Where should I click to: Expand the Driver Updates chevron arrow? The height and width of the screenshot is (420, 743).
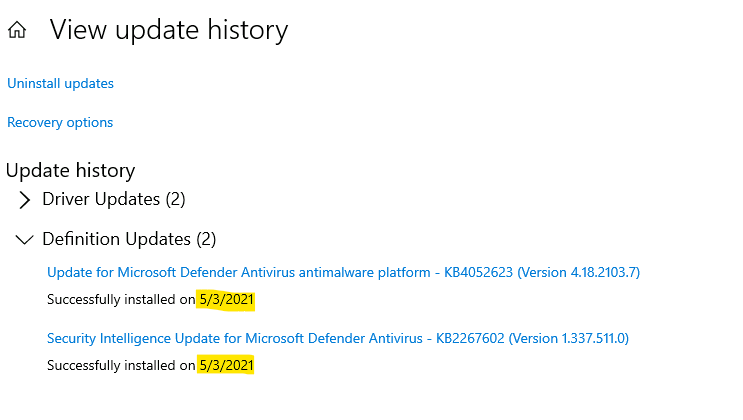pyautogui.click(x=24, y=200)
